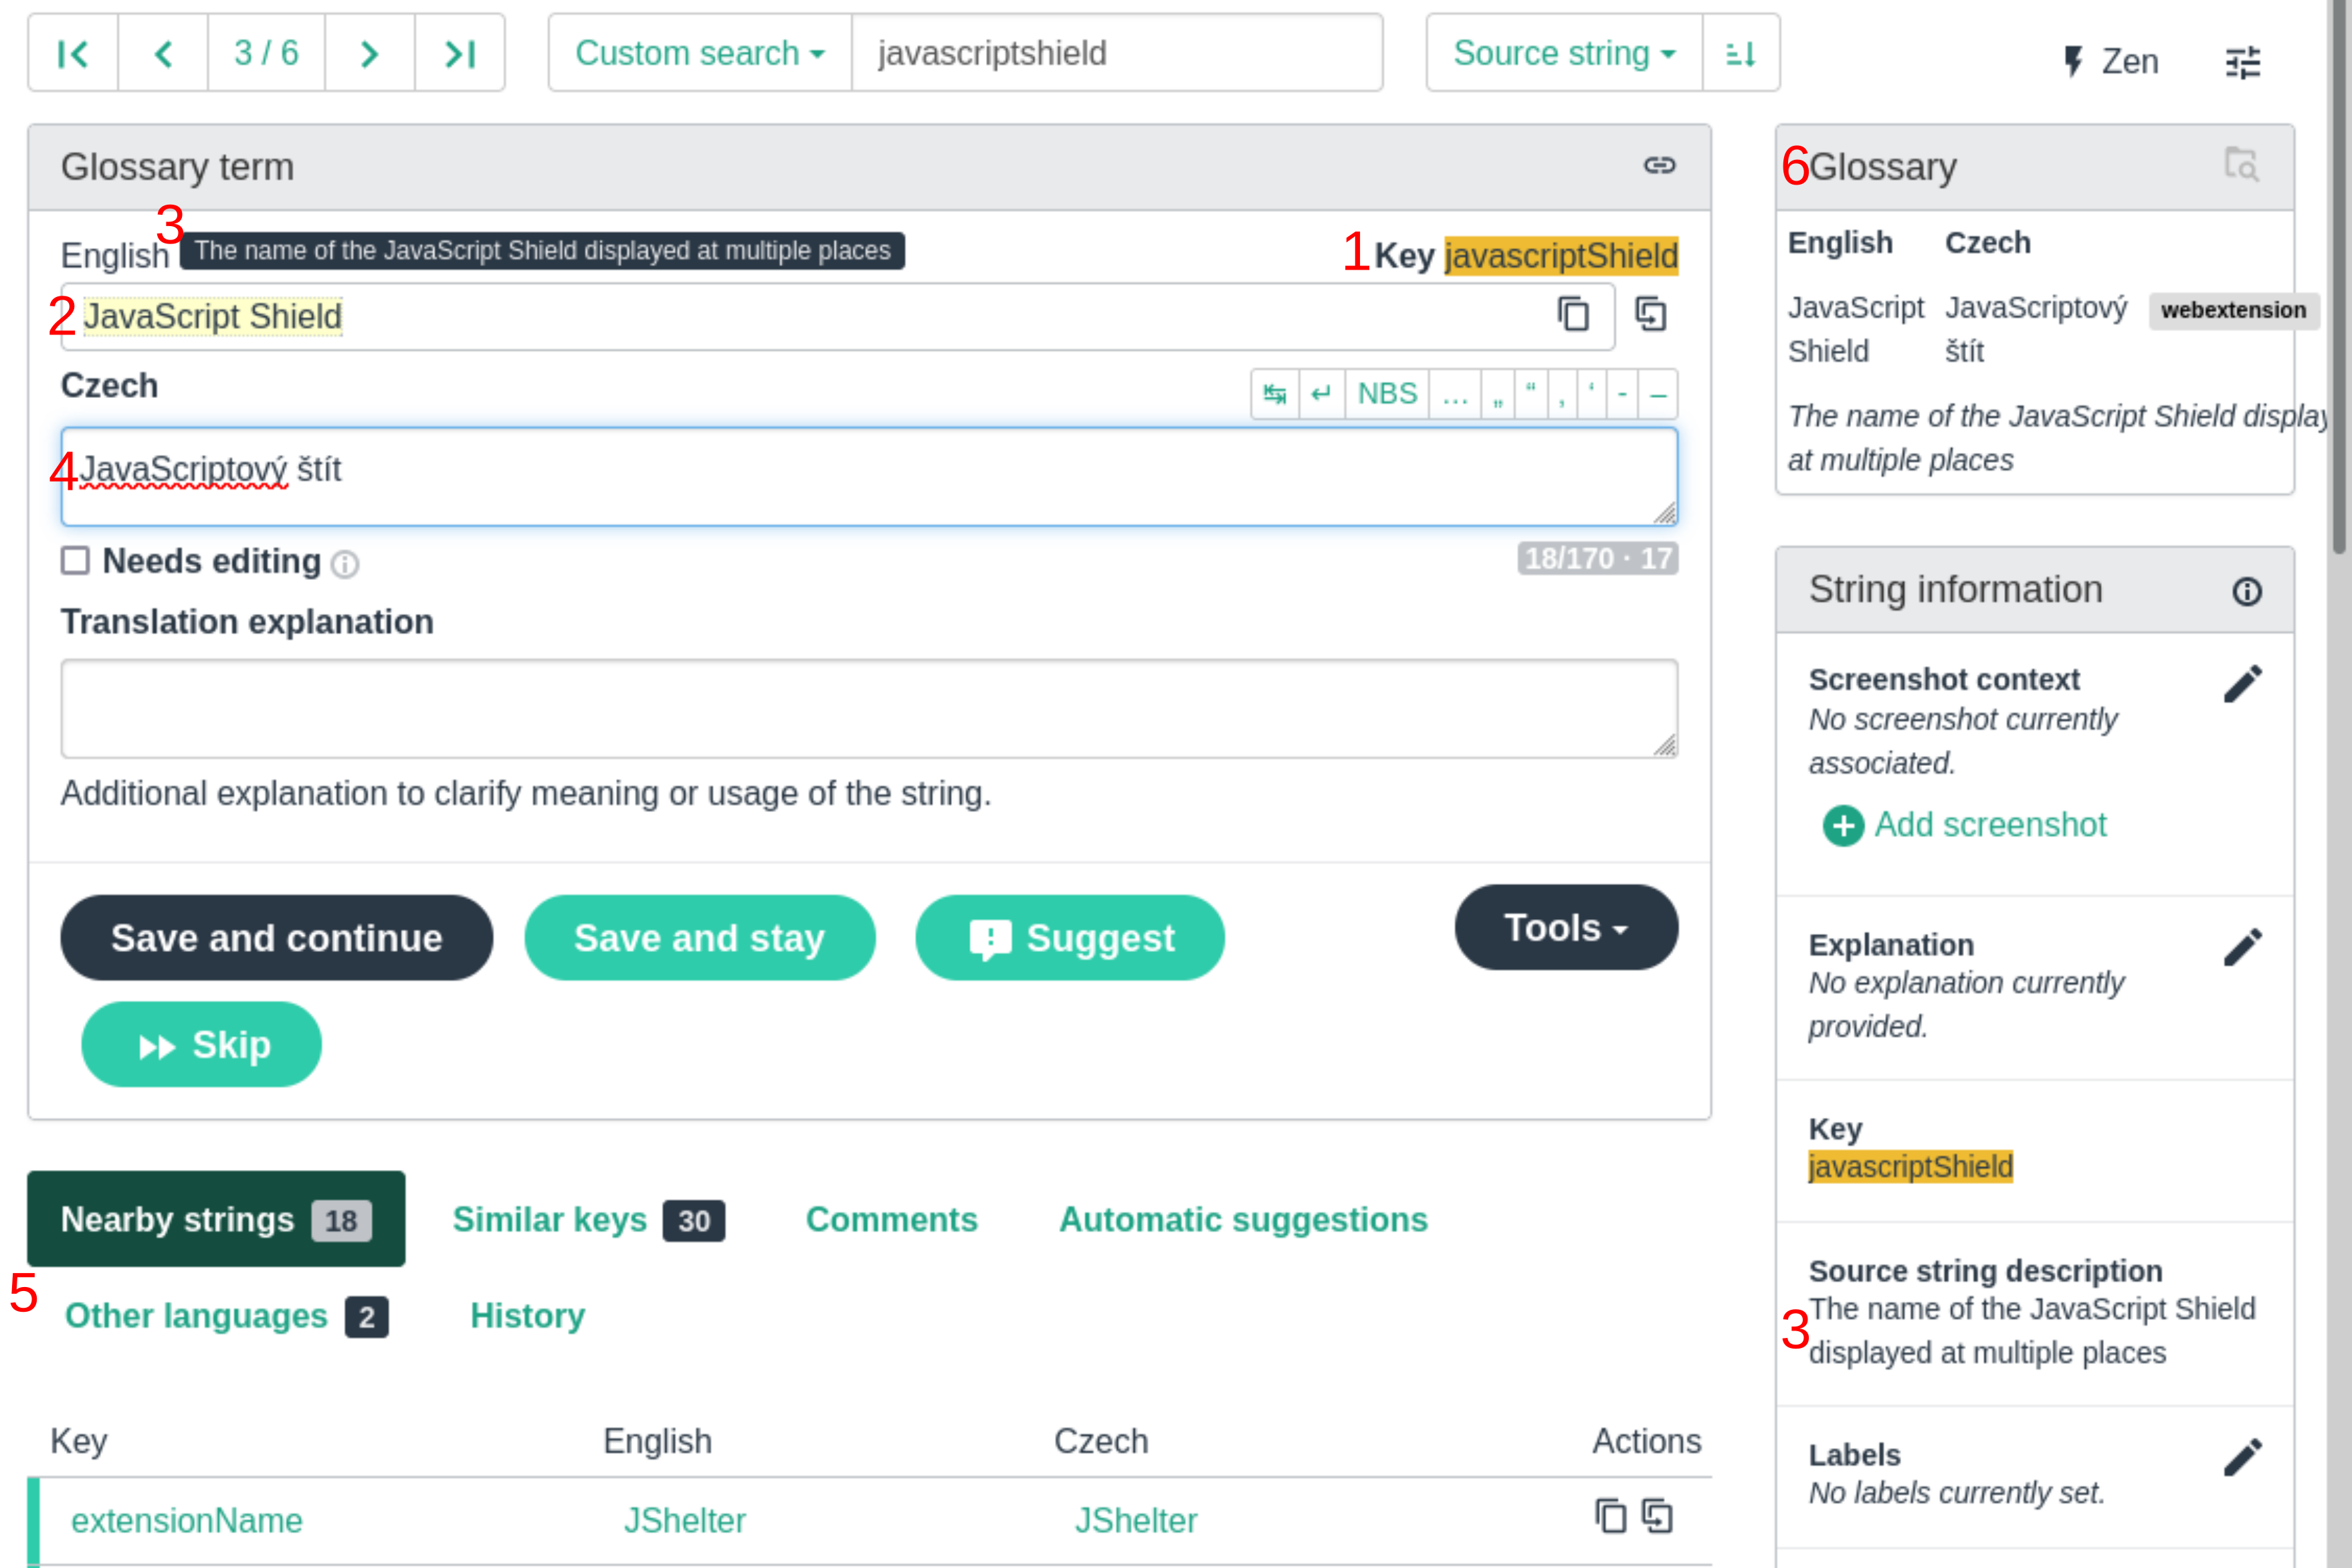The image size is (2352, 1568).
Task: Toggle the Needs editing checkbox
Action: [76, 561]
